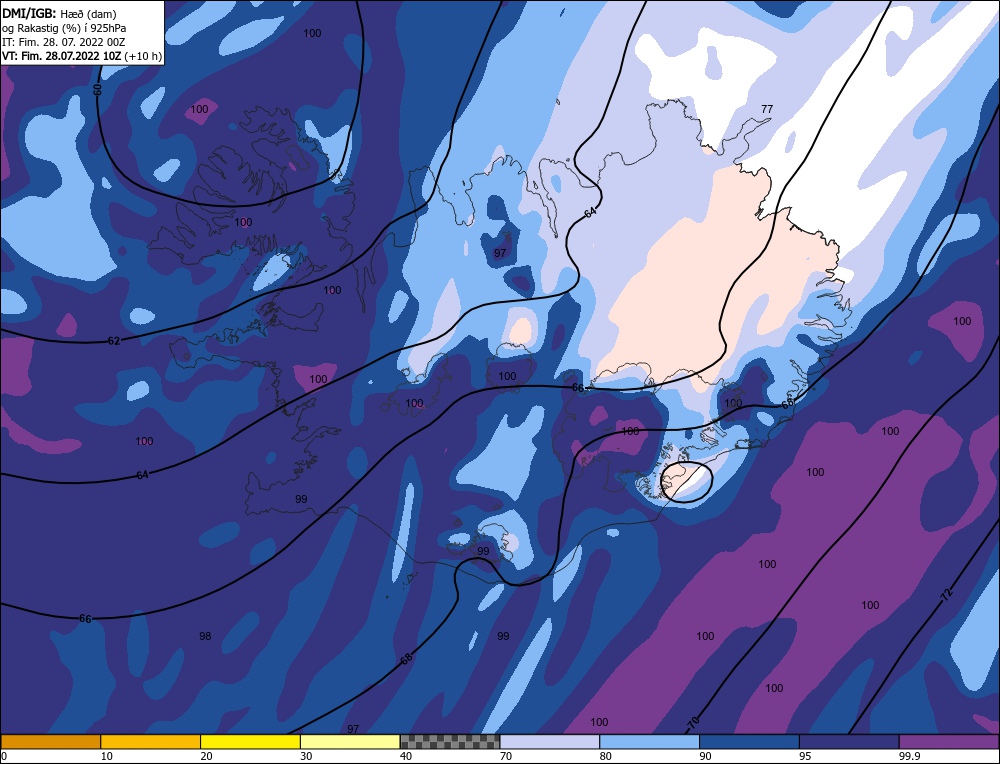Click the legend tick label 95
The width and height of the screenshot is (1000, 764).
pyautogui.click(x=805, y=756)
